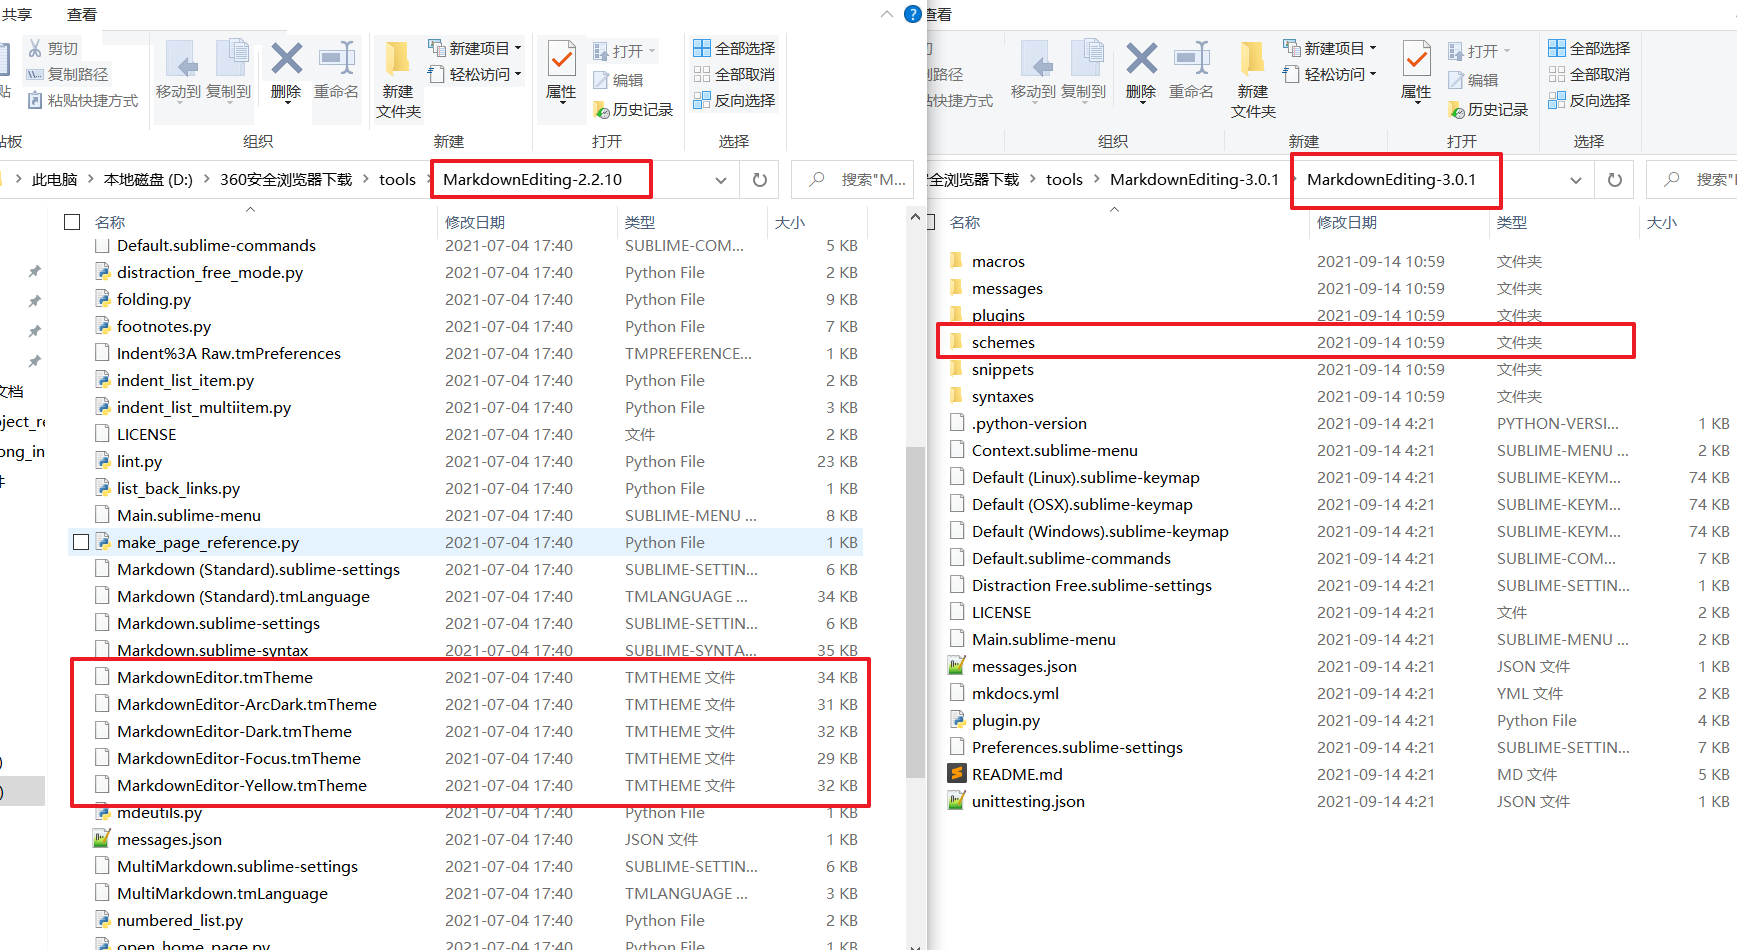Open the help icon in the left window
This screenshot has width=1737, height=950.
[913, 14]
